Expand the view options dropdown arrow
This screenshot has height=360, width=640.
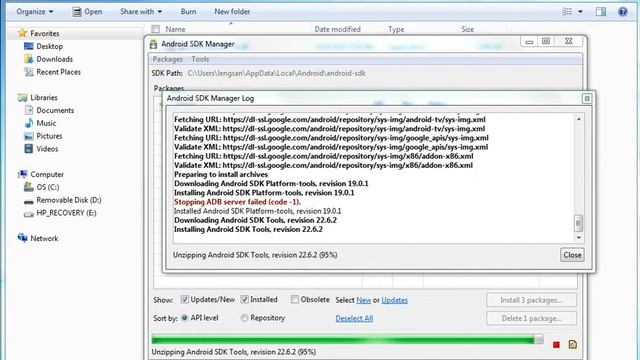coord(580,12)
